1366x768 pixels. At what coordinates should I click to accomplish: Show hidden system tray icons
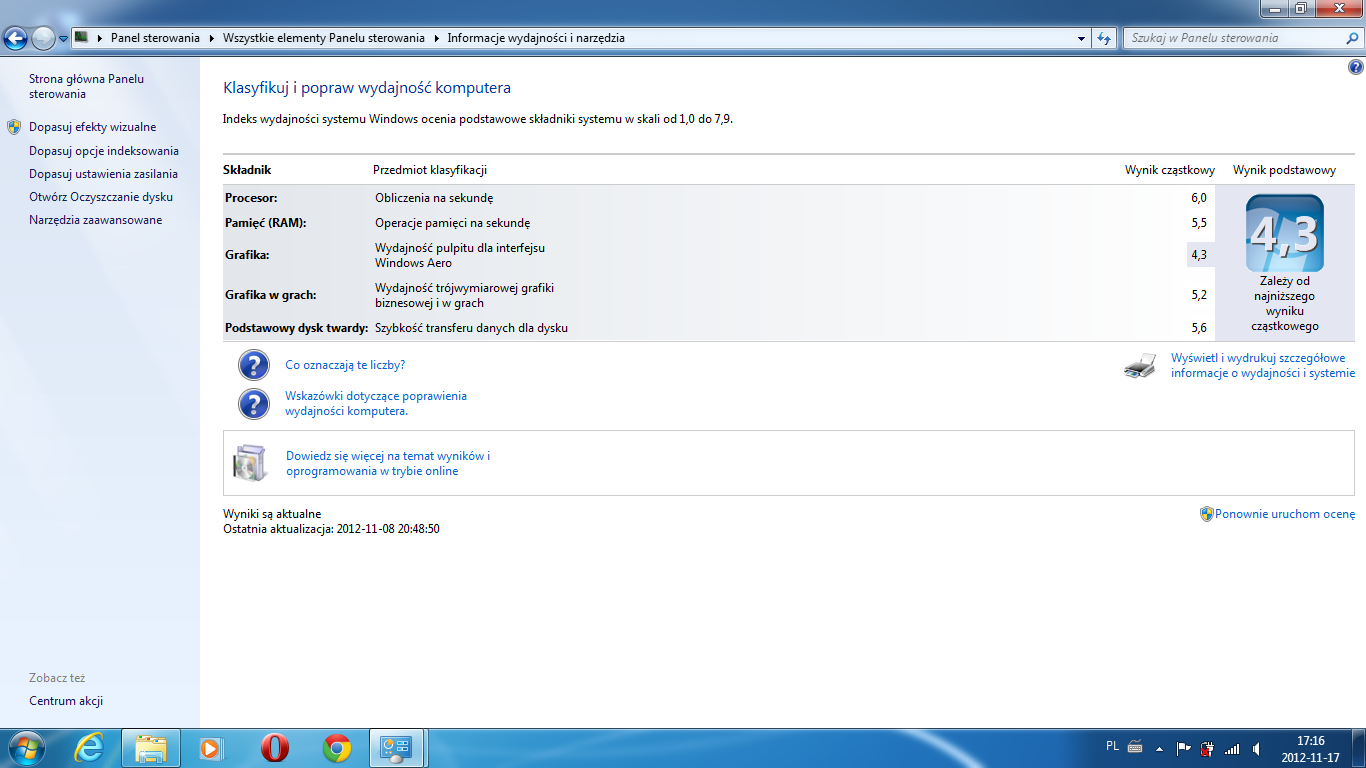point(1160,748)
